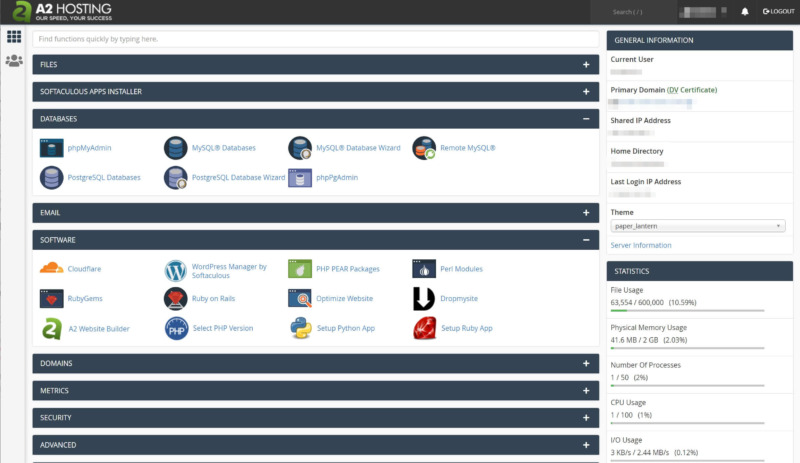This screenshot has width=800, height=463.
Task: Open the Cloudflare icon
Action: (x=52, y=269)
